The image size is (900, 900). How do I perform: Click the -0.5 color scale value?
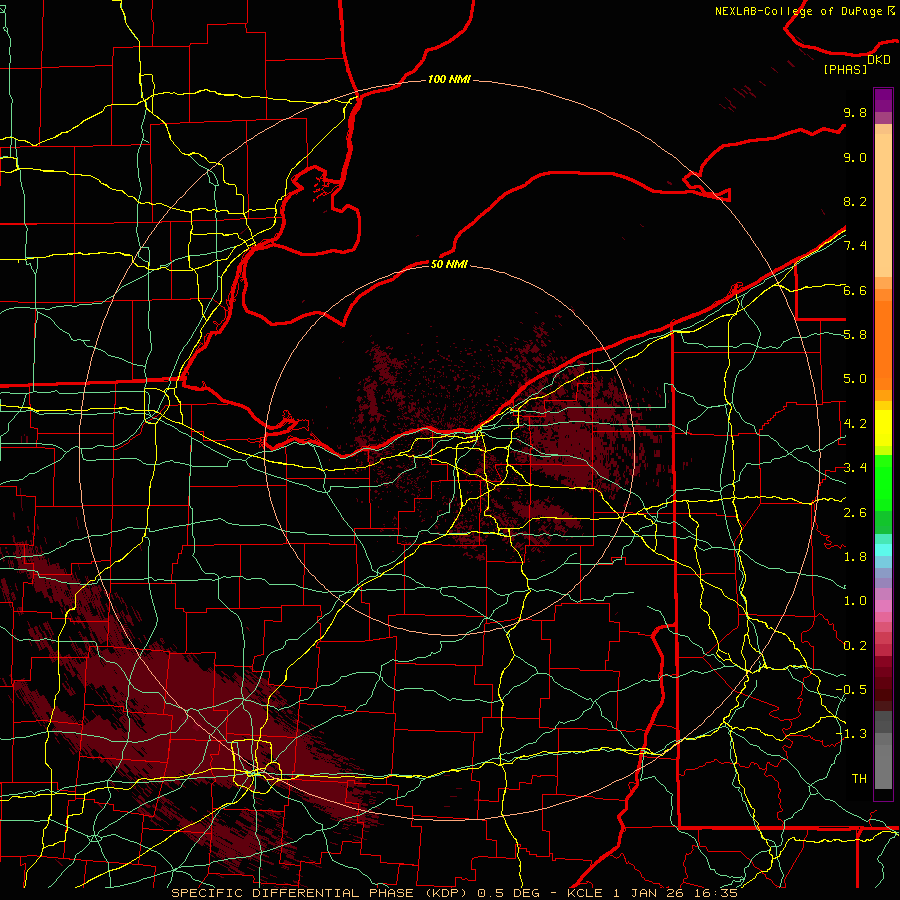click(x=851, y=690)
